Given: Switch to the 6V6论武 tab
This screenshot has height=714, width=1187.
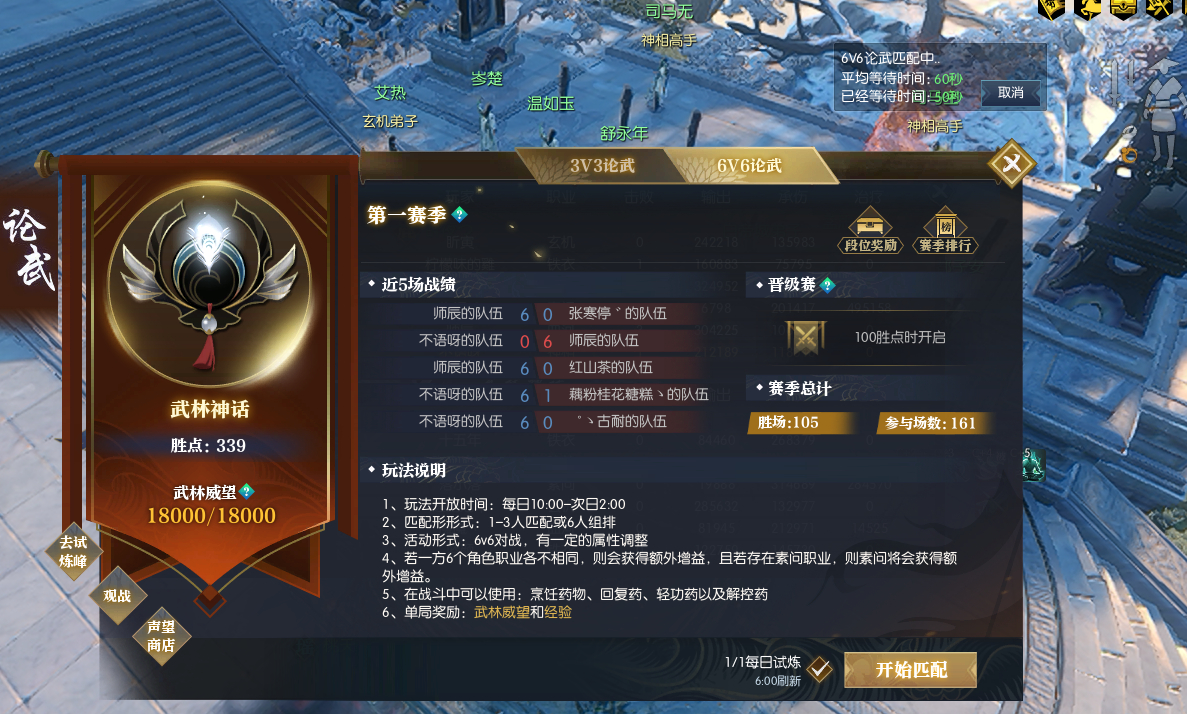Looking at the screenshot, I should pyautogui.click(x=749, y=166).
